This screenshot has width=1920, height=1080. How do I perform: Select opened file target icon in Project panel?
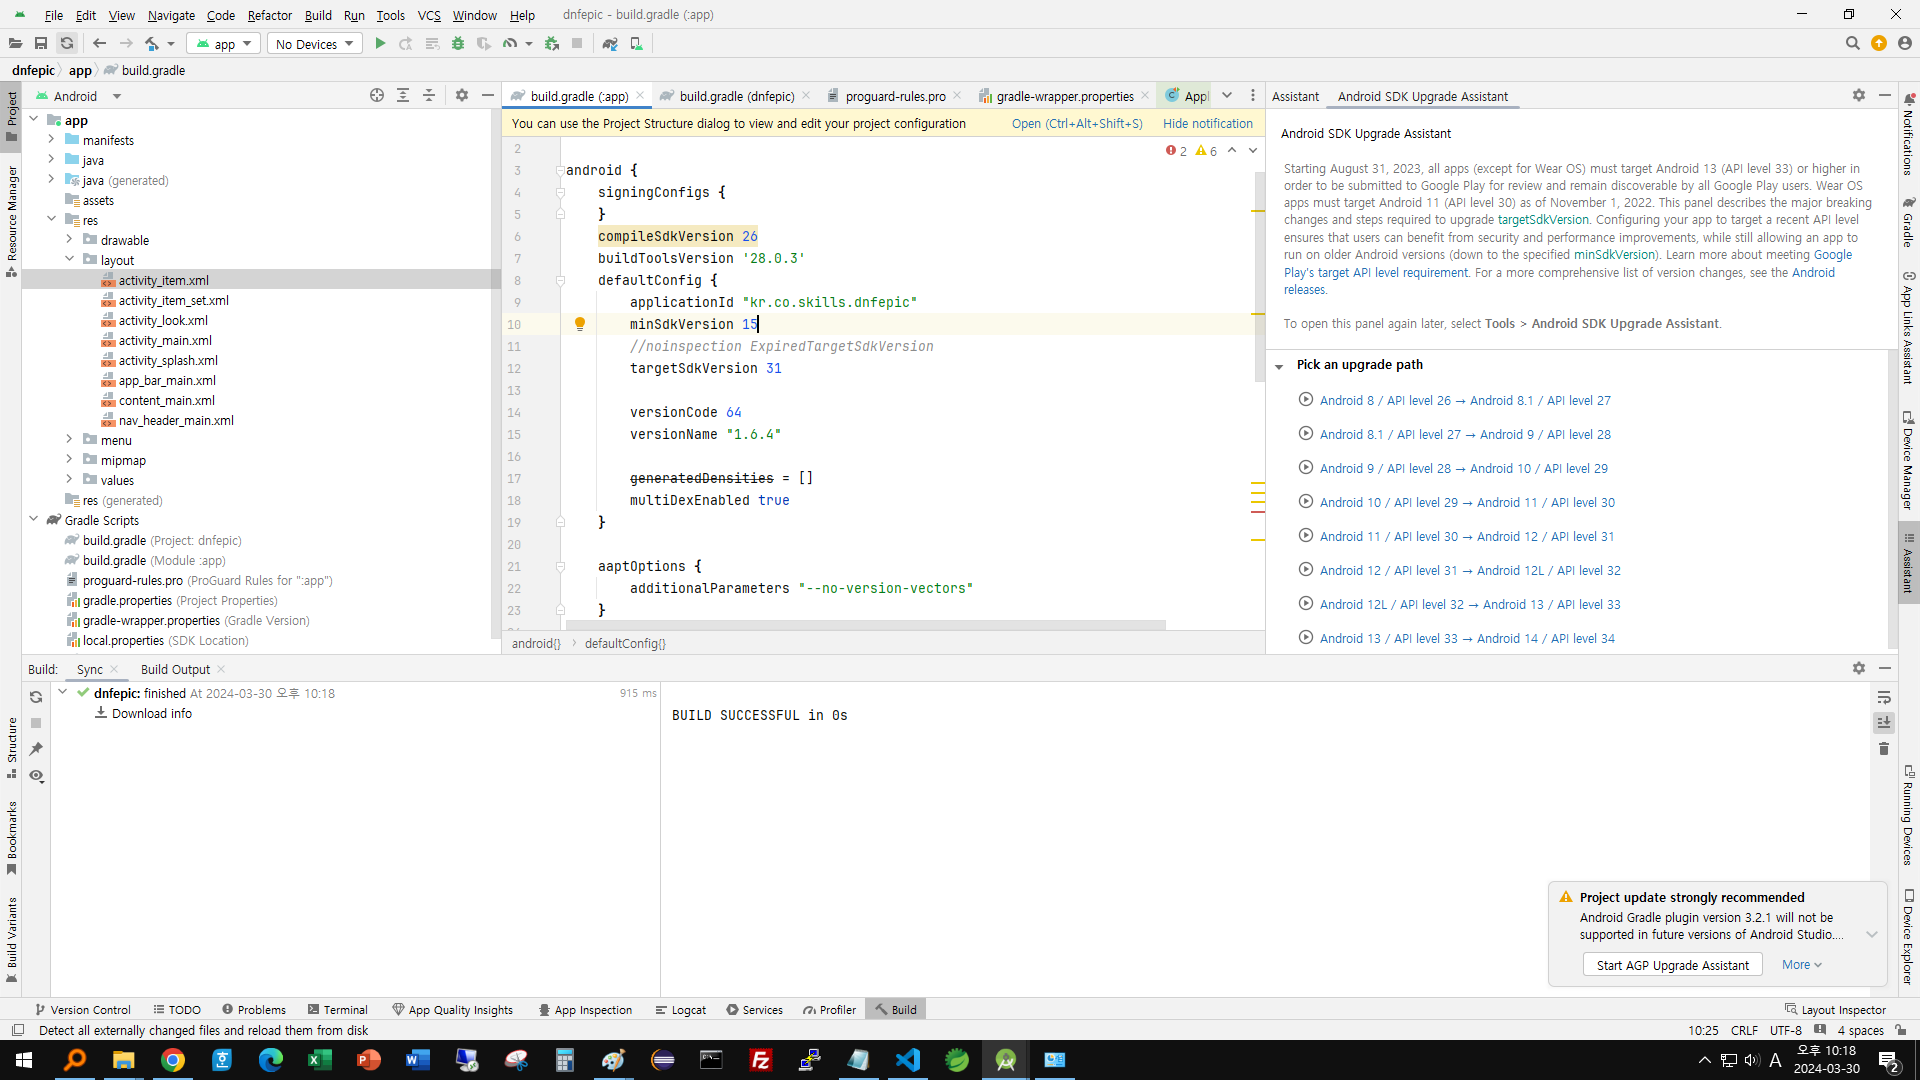coord(377,96)
